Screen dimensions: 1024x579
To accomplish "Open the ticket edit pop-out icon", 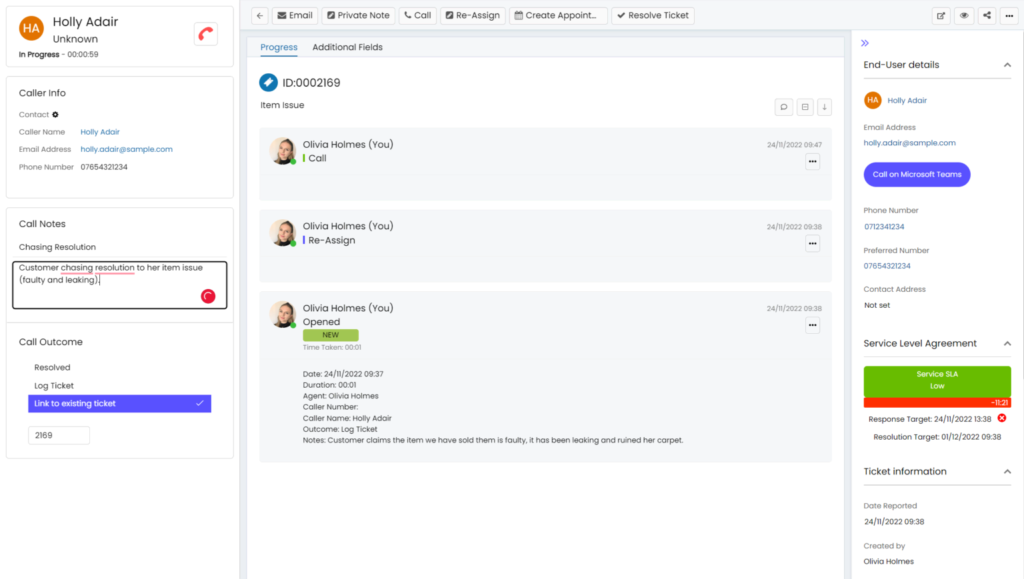I will (x=941, y=16).
